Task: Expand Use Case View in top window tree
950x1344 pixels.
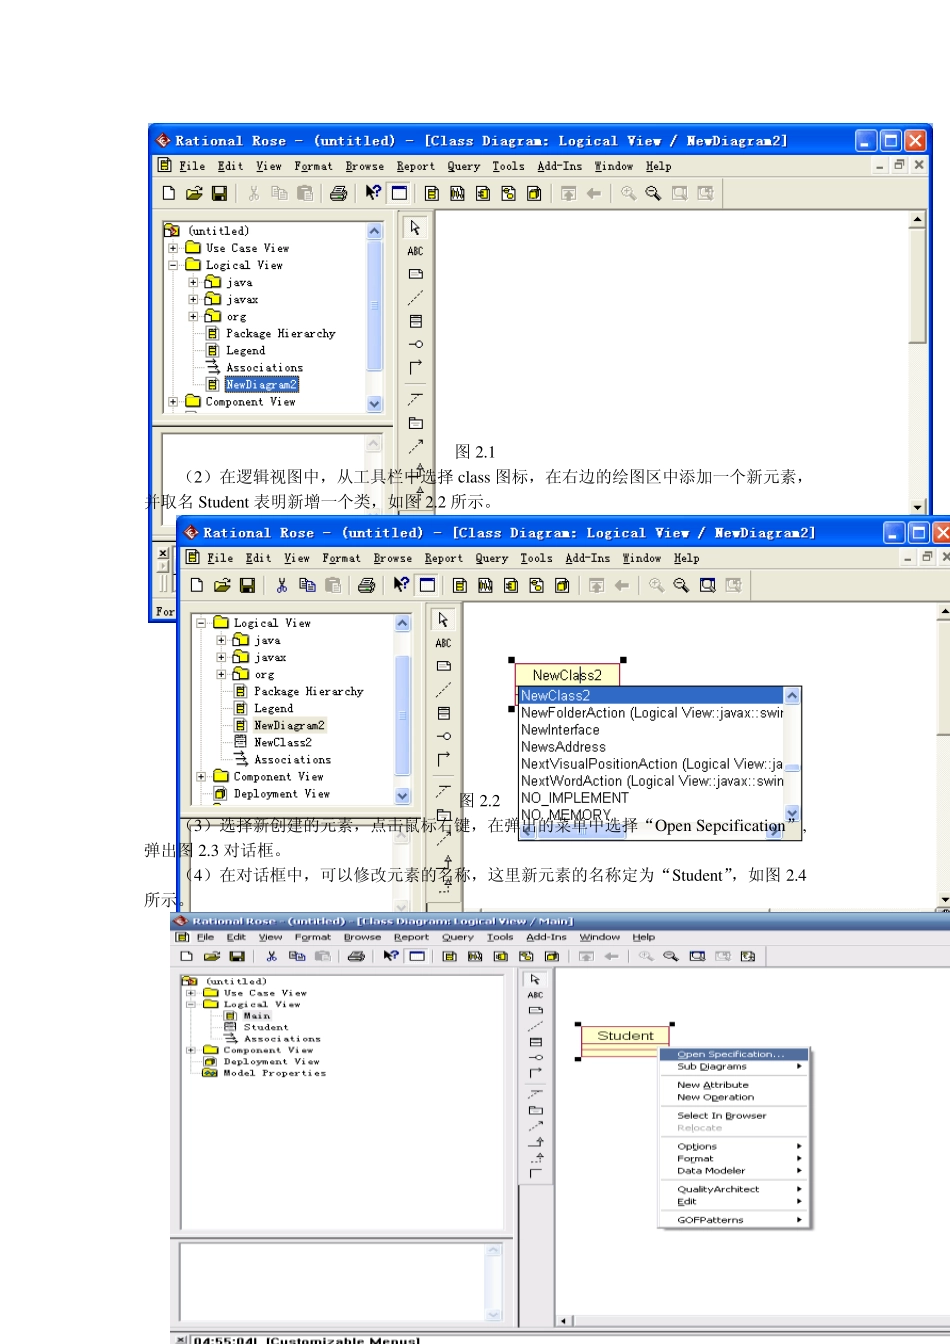Action: click(173, 248)
